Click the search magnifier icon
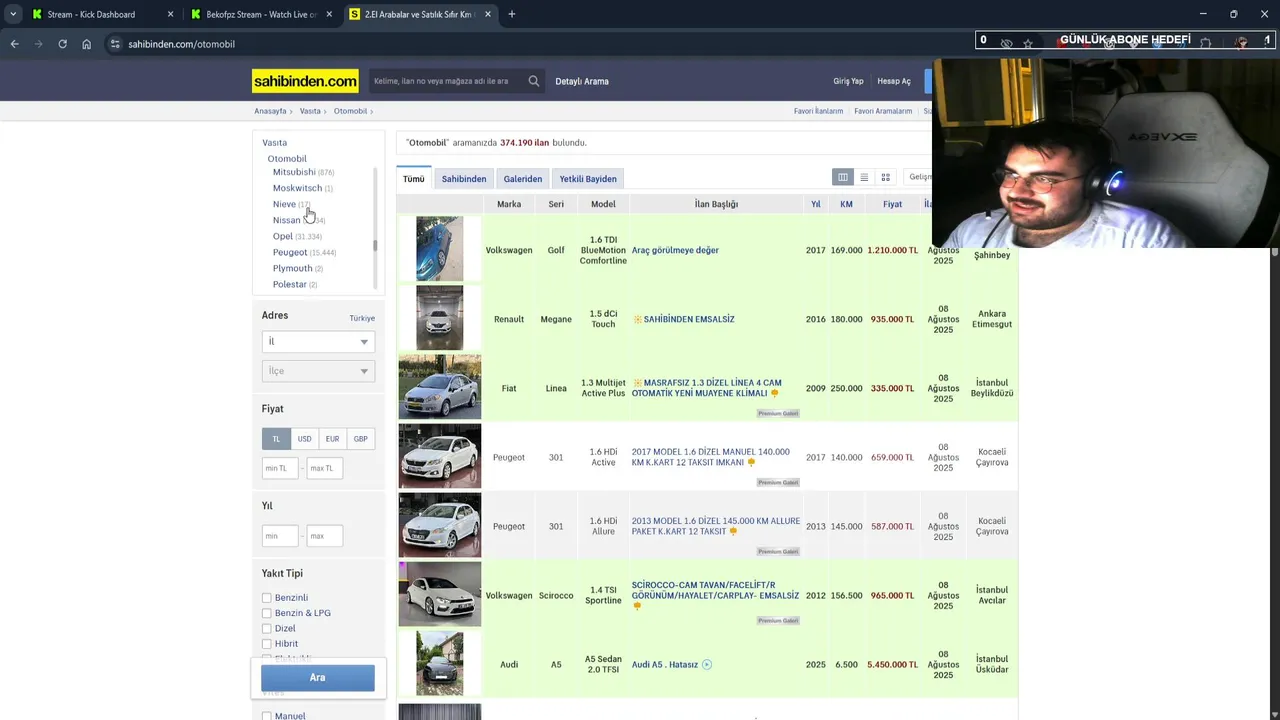The width and height of the screenshot is (1280, 720). coord(534,81)
